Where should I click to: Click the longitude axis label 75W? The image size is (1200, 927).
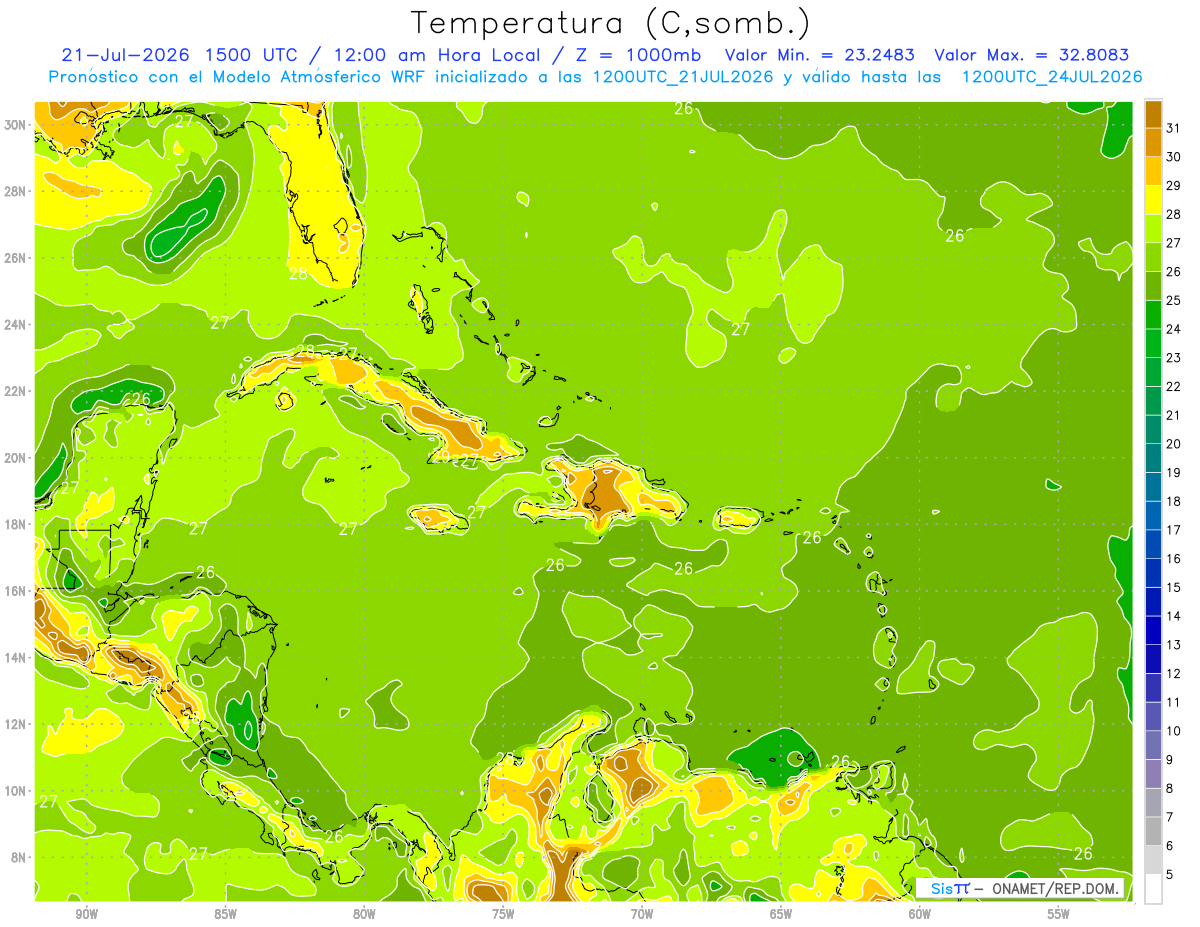point(503,914)
